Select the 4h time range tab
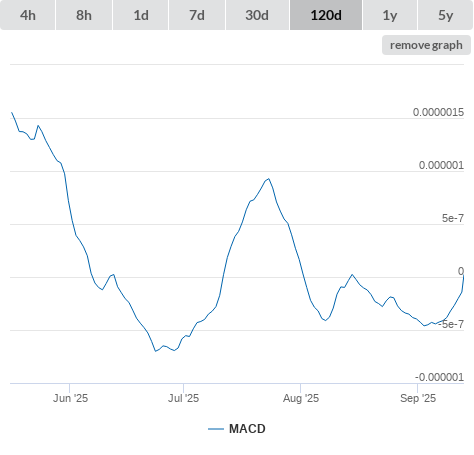 point(28,15)
